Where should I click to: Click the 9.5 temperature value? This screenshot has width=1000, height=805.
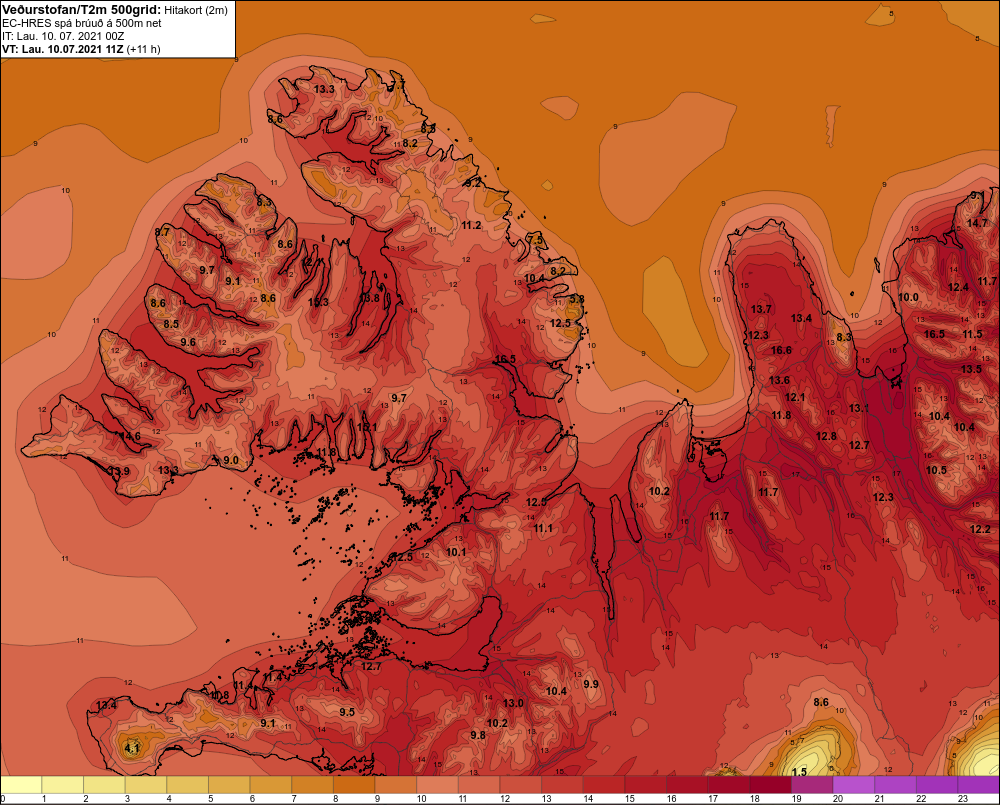click(x=347, y=712)
